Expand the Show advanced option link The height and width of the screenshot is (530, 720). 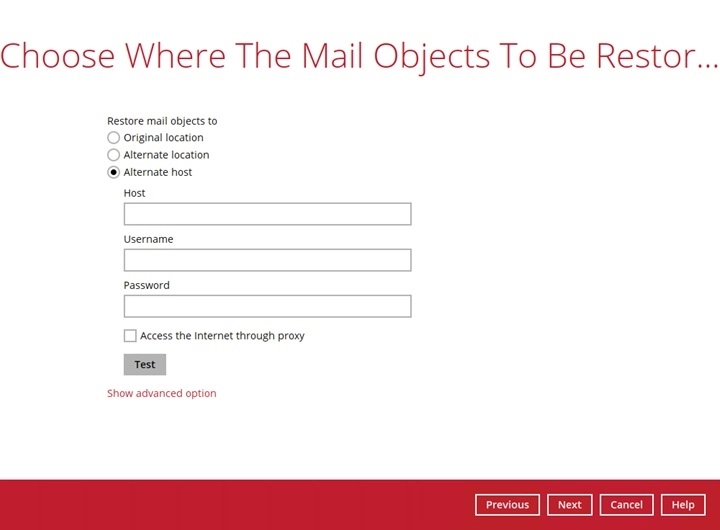click(161, 393)
